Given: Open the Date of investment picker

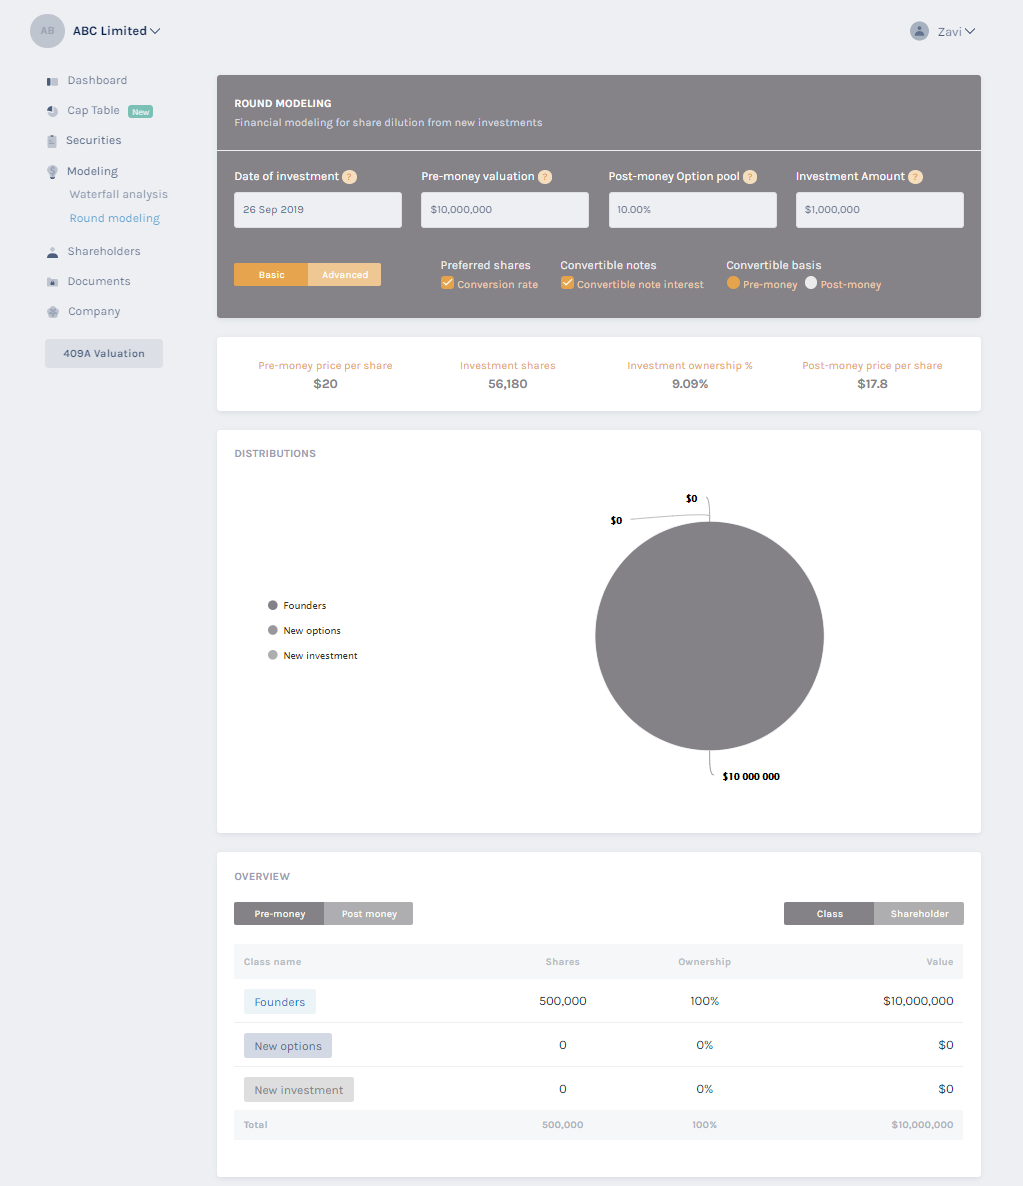Looking at the screenshot, I should pyautogui.click(x=318, y=210).
